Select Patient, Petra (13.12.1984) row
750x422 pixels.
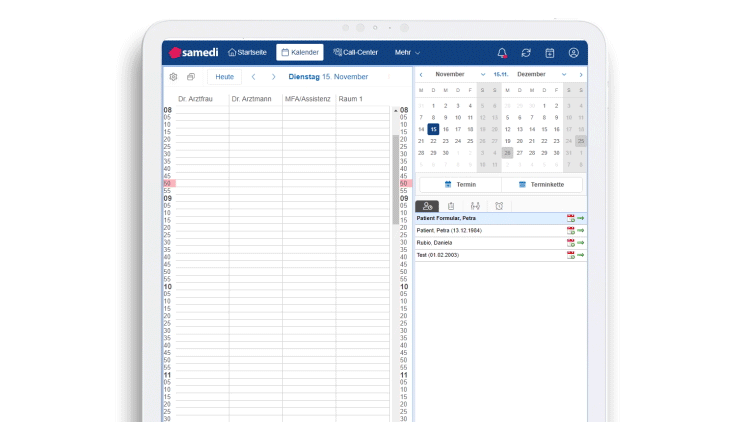[x=501, y=231]
